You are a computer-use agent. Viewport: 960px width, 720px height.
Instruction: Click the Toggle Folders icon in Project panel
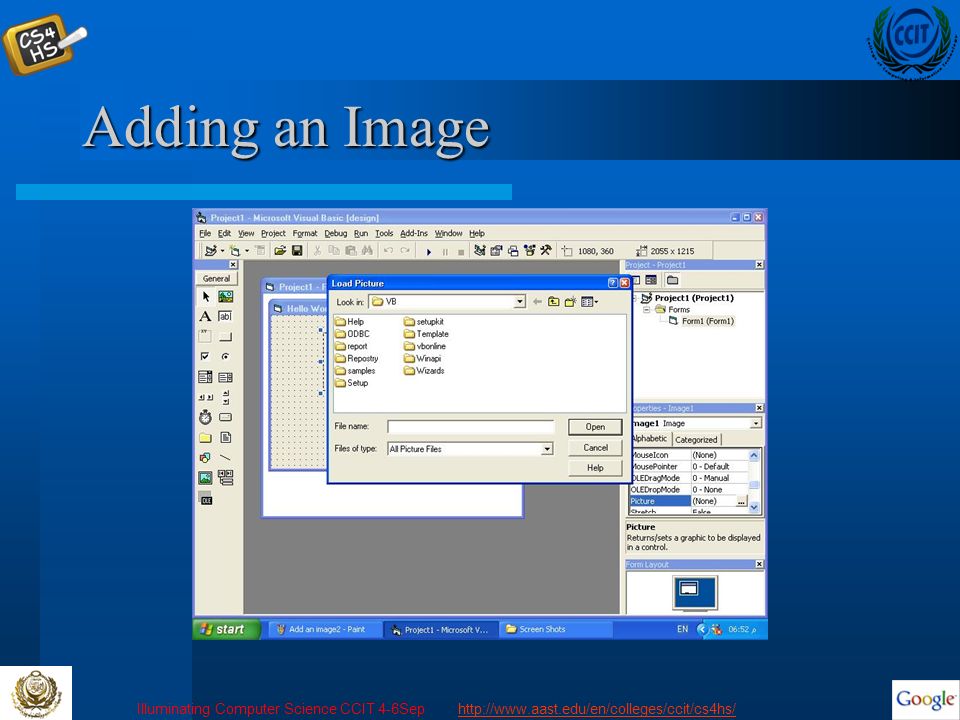(673, 280)
